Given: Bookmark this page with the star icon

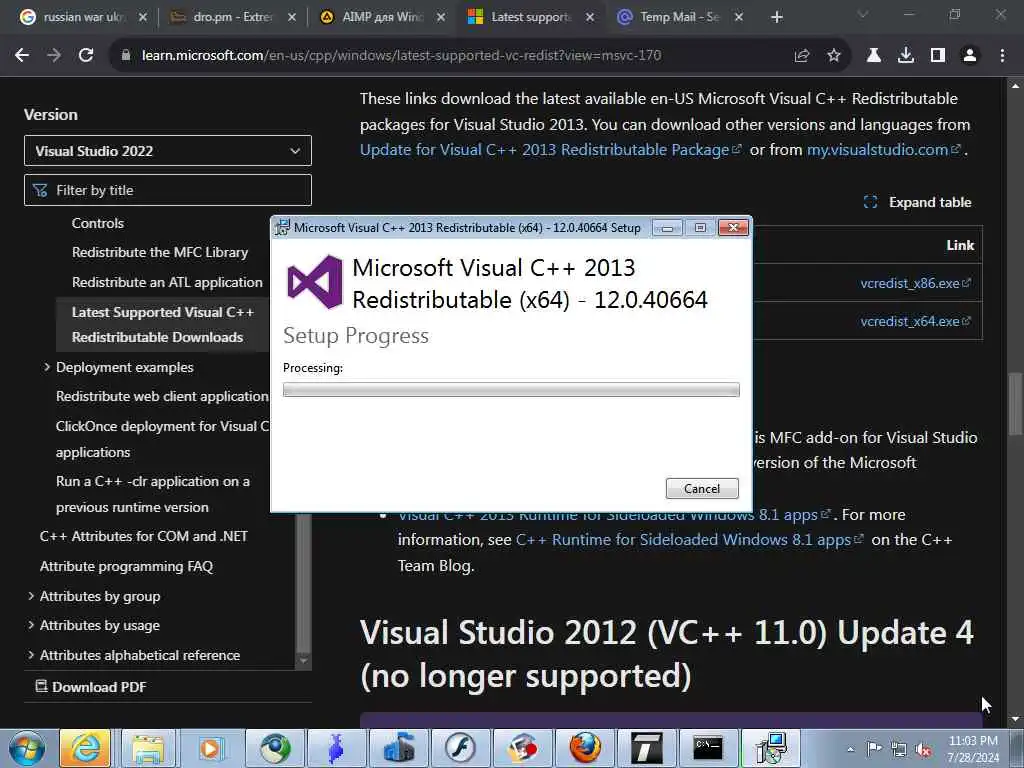Looking at the screenshot, I should (834, 56).
